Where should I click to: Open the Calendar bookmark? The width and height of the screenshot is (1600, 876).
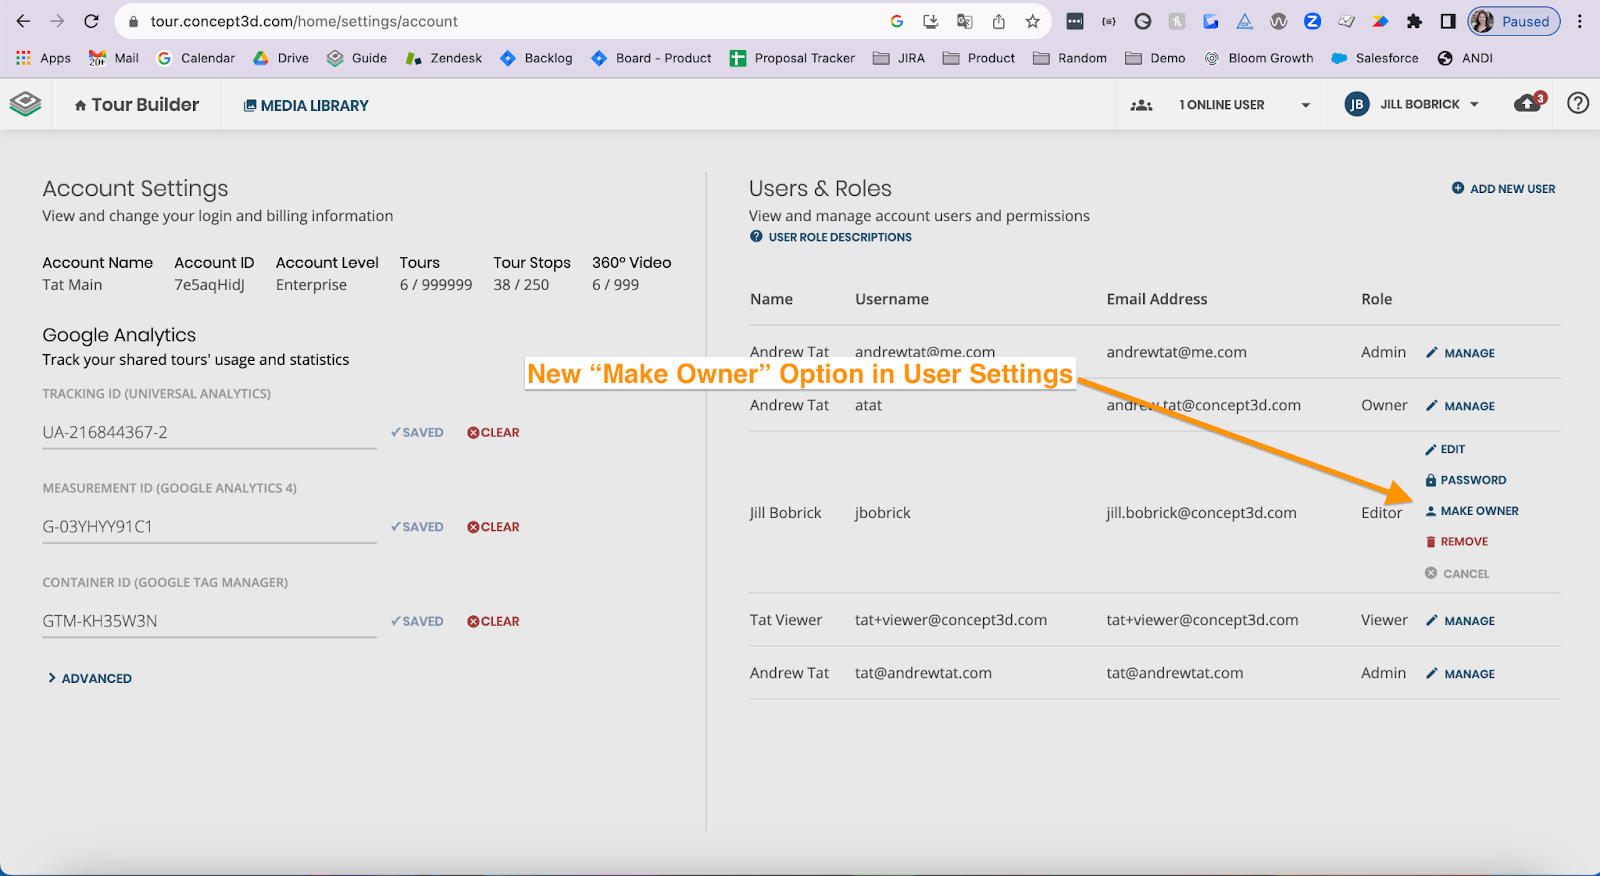195,58
